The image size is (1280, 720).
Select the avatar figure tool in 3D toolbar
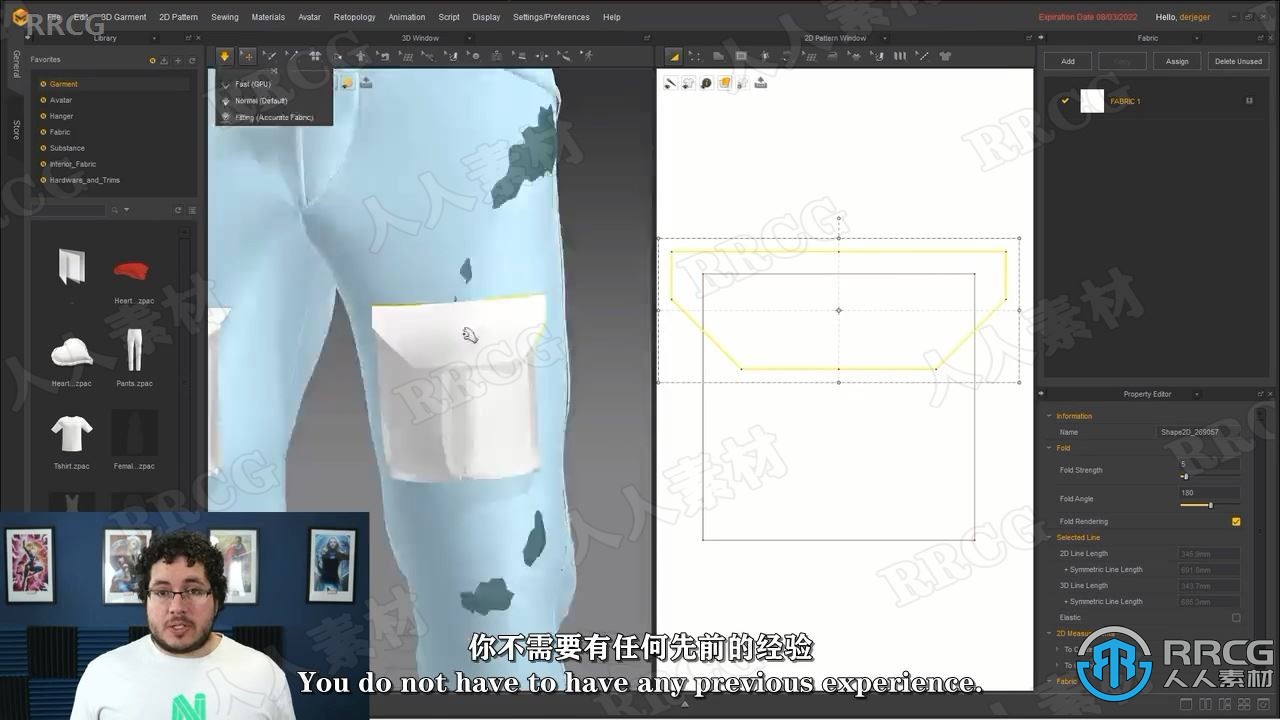coord(361,56)
